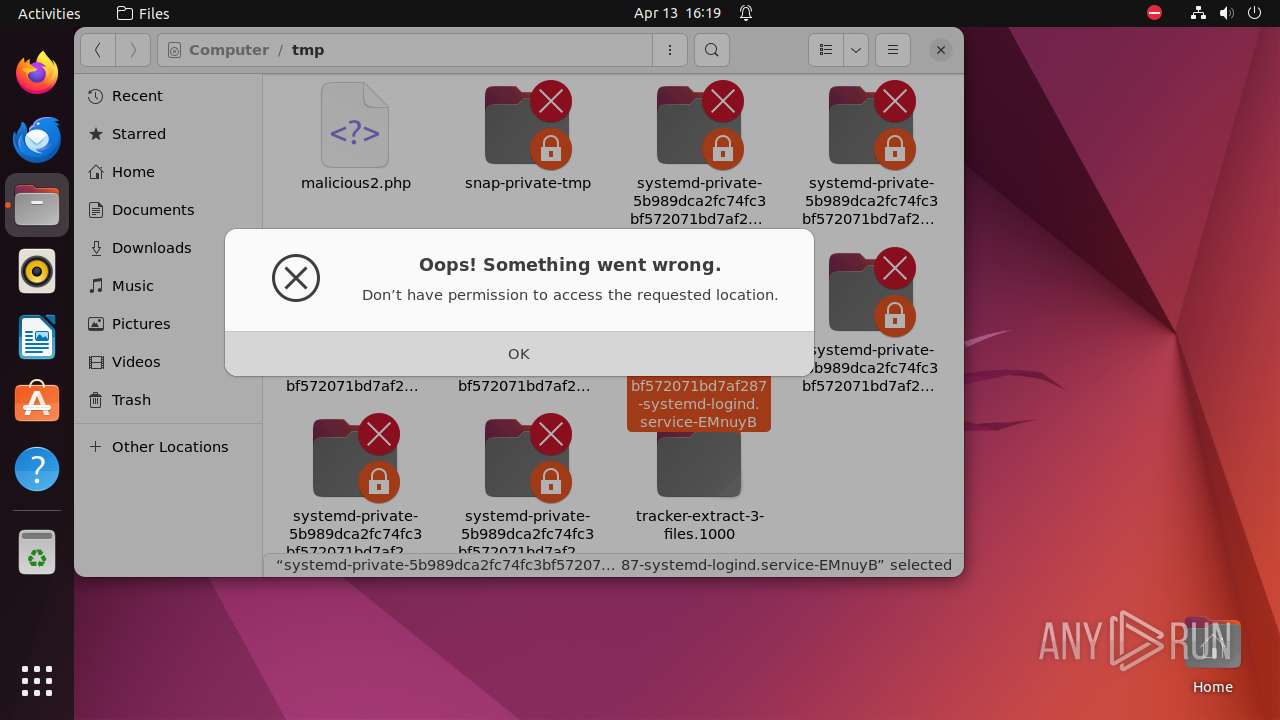Click the search button in Files
Screen dimensions: 1280x720
[x=711, y=50]
